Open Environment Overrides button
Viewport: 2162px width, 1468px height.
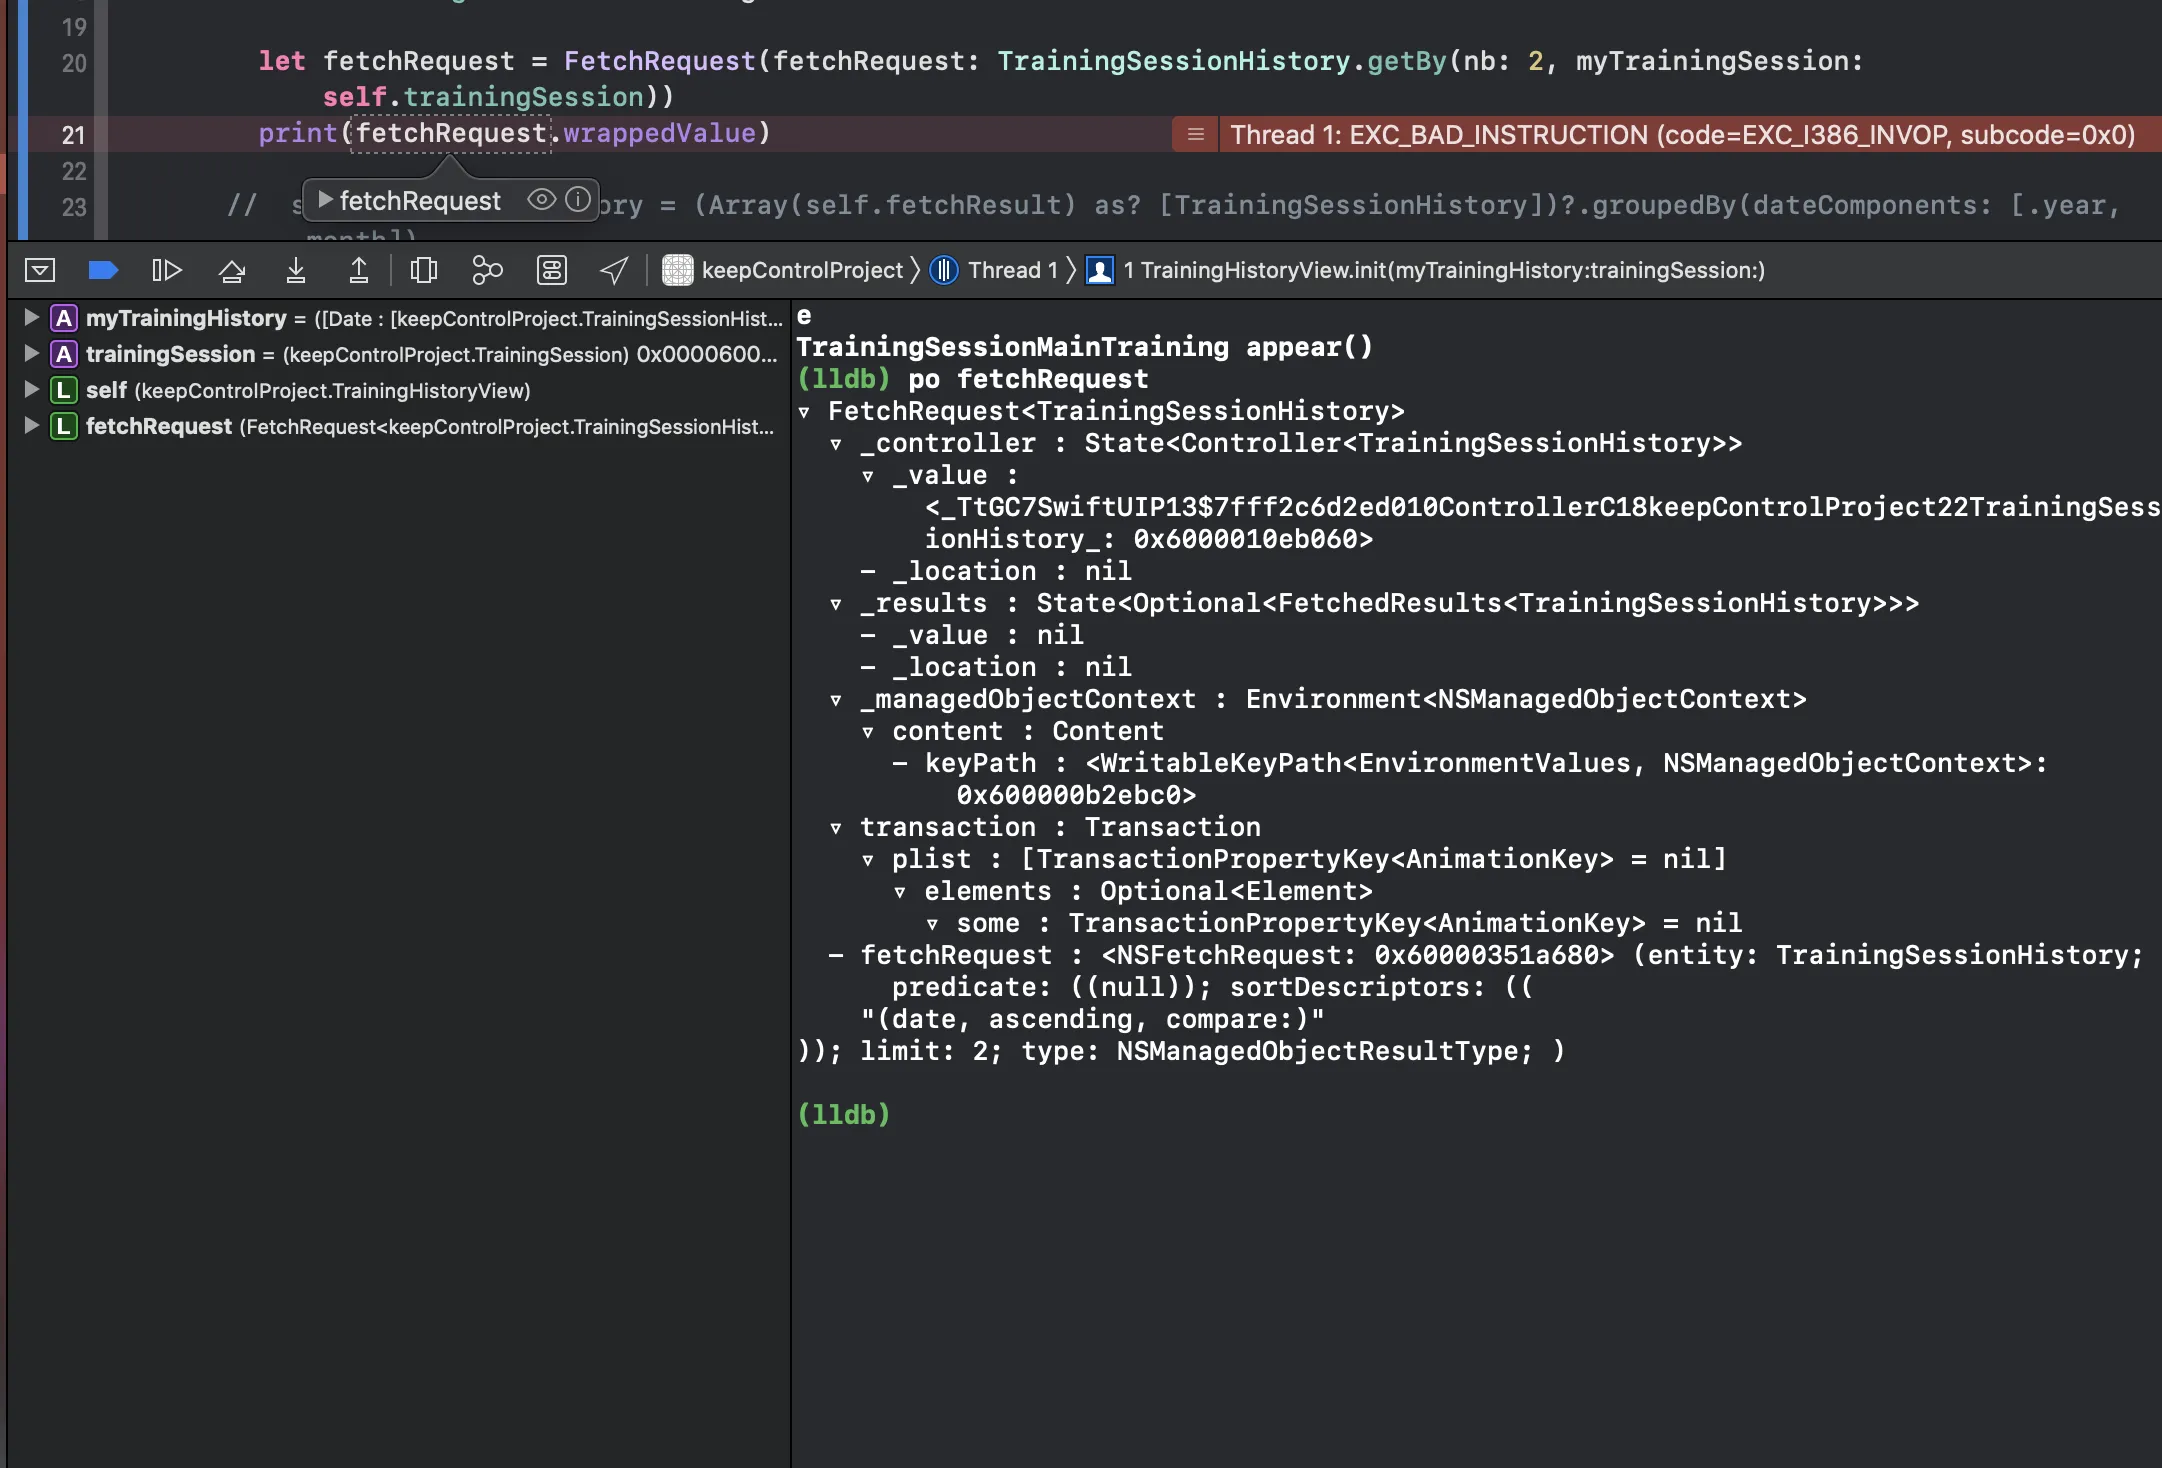click(x=551, y=270)
